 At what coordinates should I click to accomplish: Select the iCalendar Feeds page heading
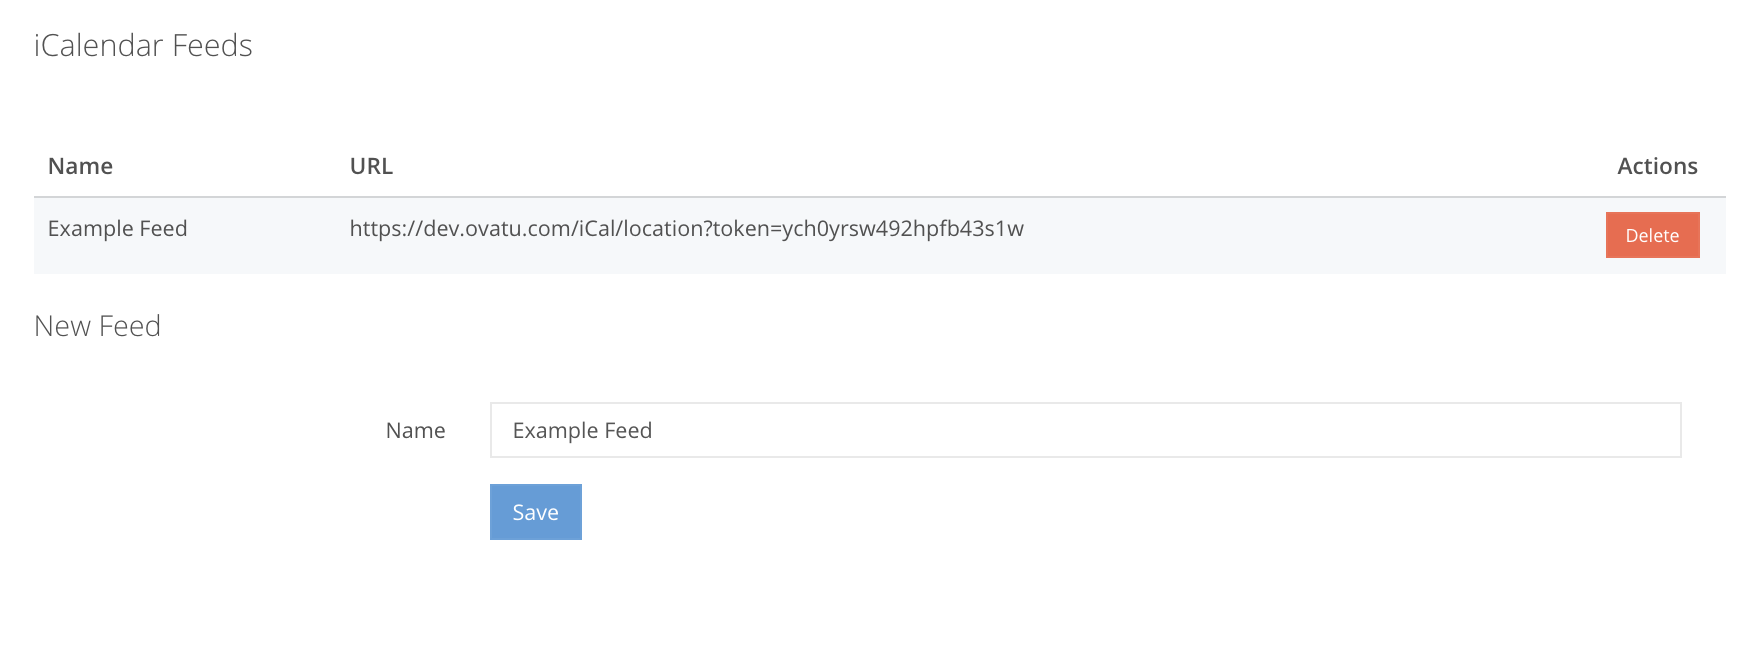[143, 45]
